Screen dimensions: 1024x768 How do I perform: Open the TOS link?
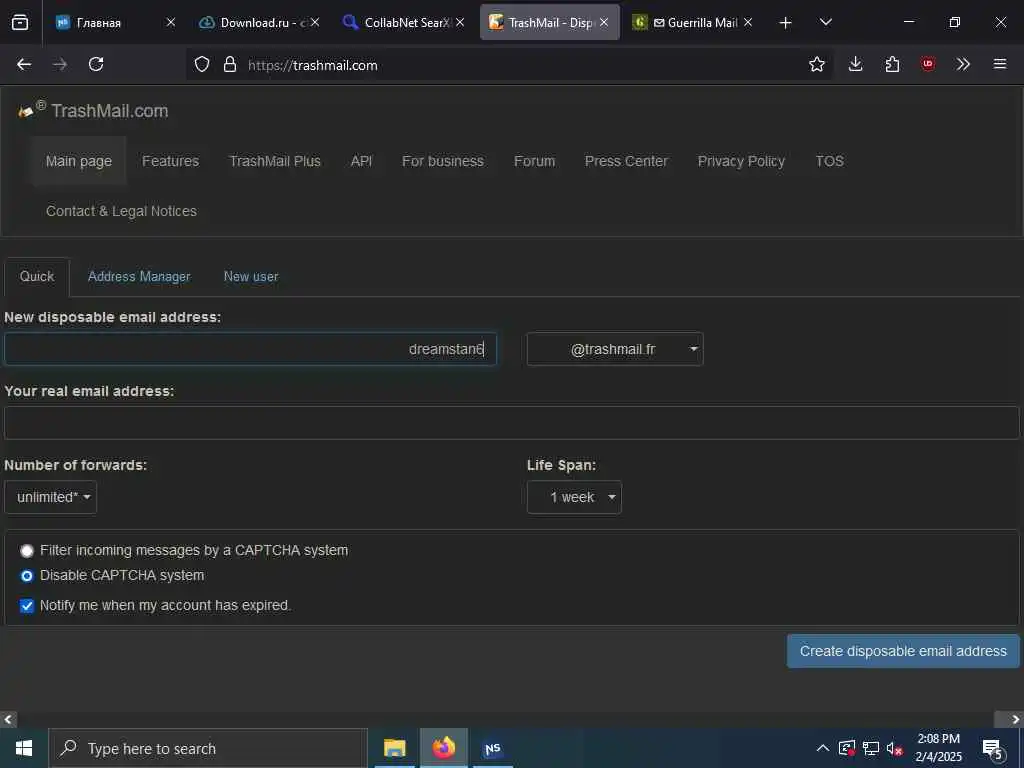click(x=829, y=161)
